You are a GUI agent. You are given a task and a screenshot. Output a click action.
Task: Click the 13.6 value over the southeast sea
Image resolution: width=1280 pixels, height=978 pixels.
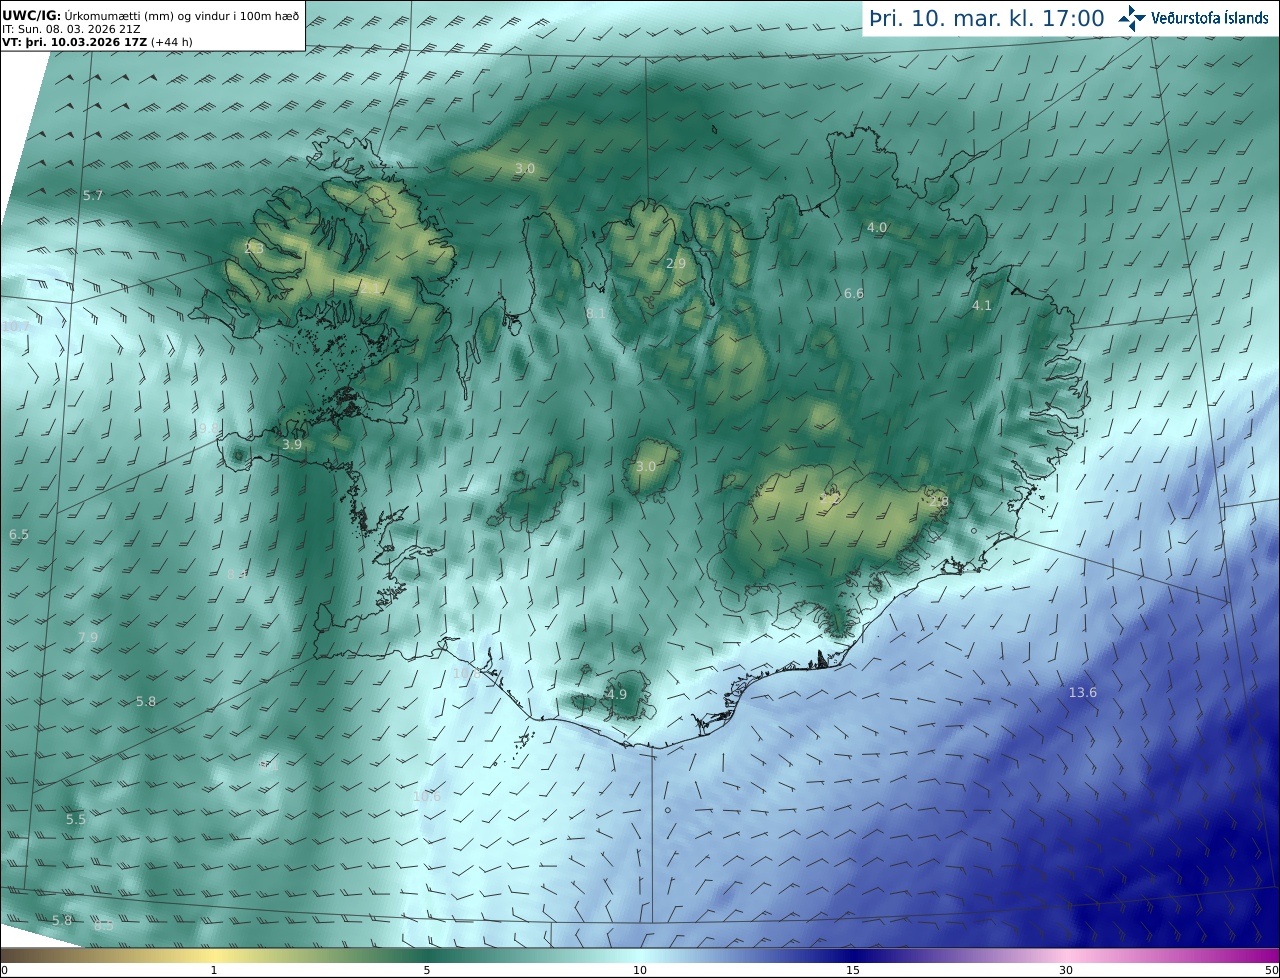[1083, 693]
